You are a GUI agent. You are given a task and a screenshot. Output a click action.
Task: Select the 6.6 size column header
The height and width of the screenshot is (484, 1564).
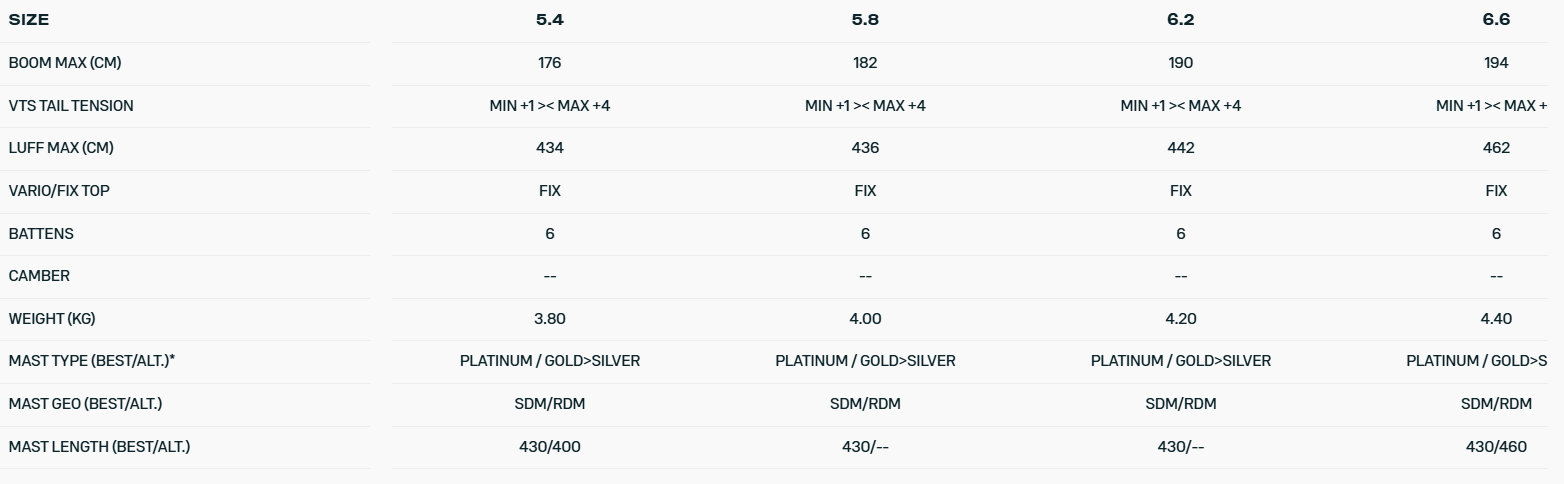pyautogui.click(x=1496, y=20)
